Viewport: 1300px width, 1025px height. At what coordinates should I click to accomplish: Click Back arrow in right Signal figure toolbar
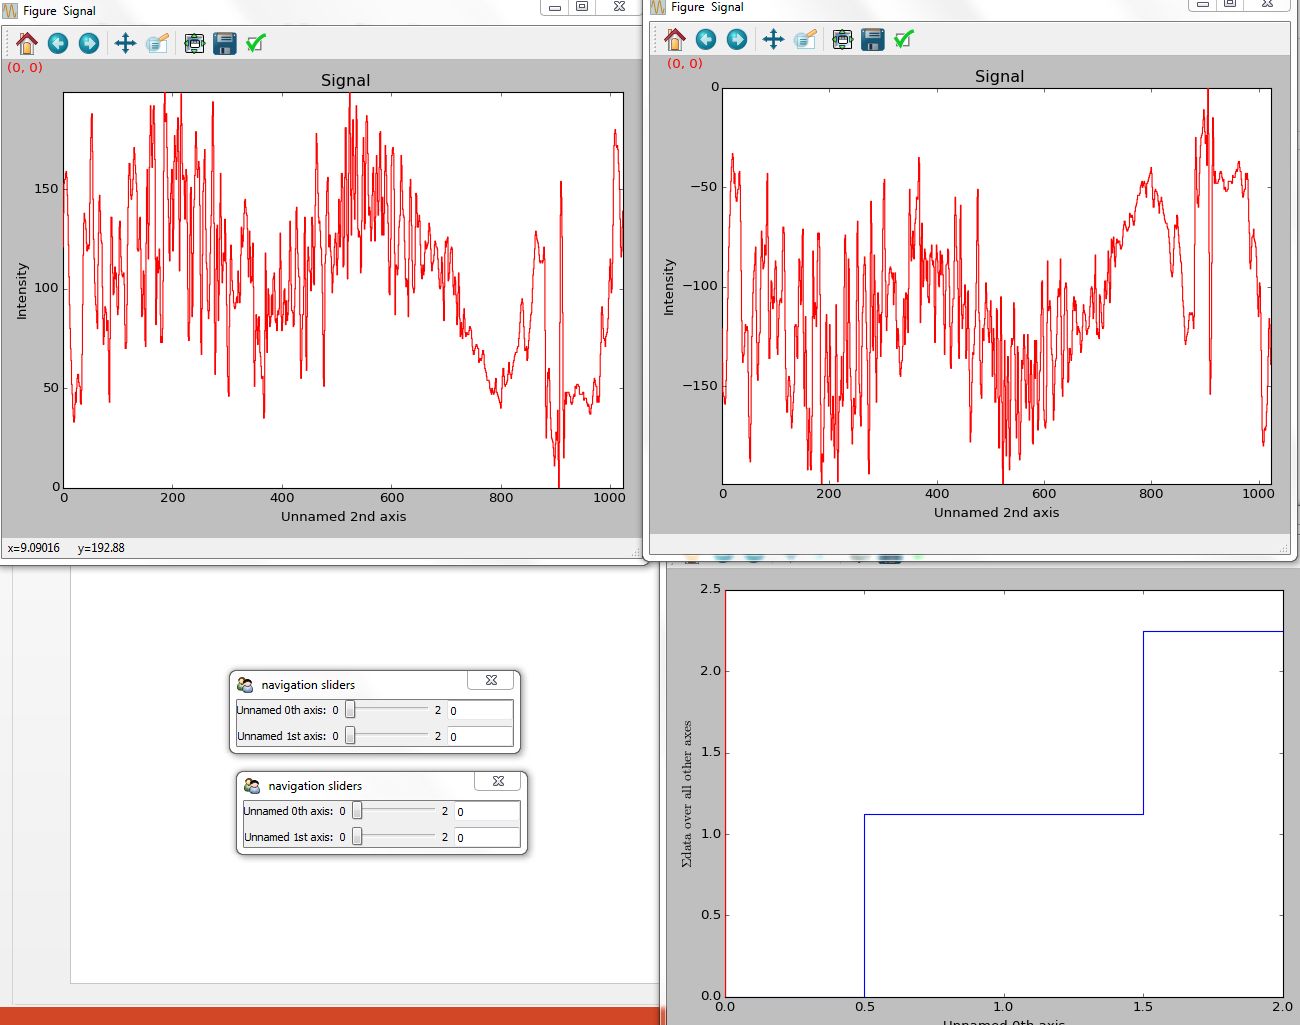(x=706, y=39)
